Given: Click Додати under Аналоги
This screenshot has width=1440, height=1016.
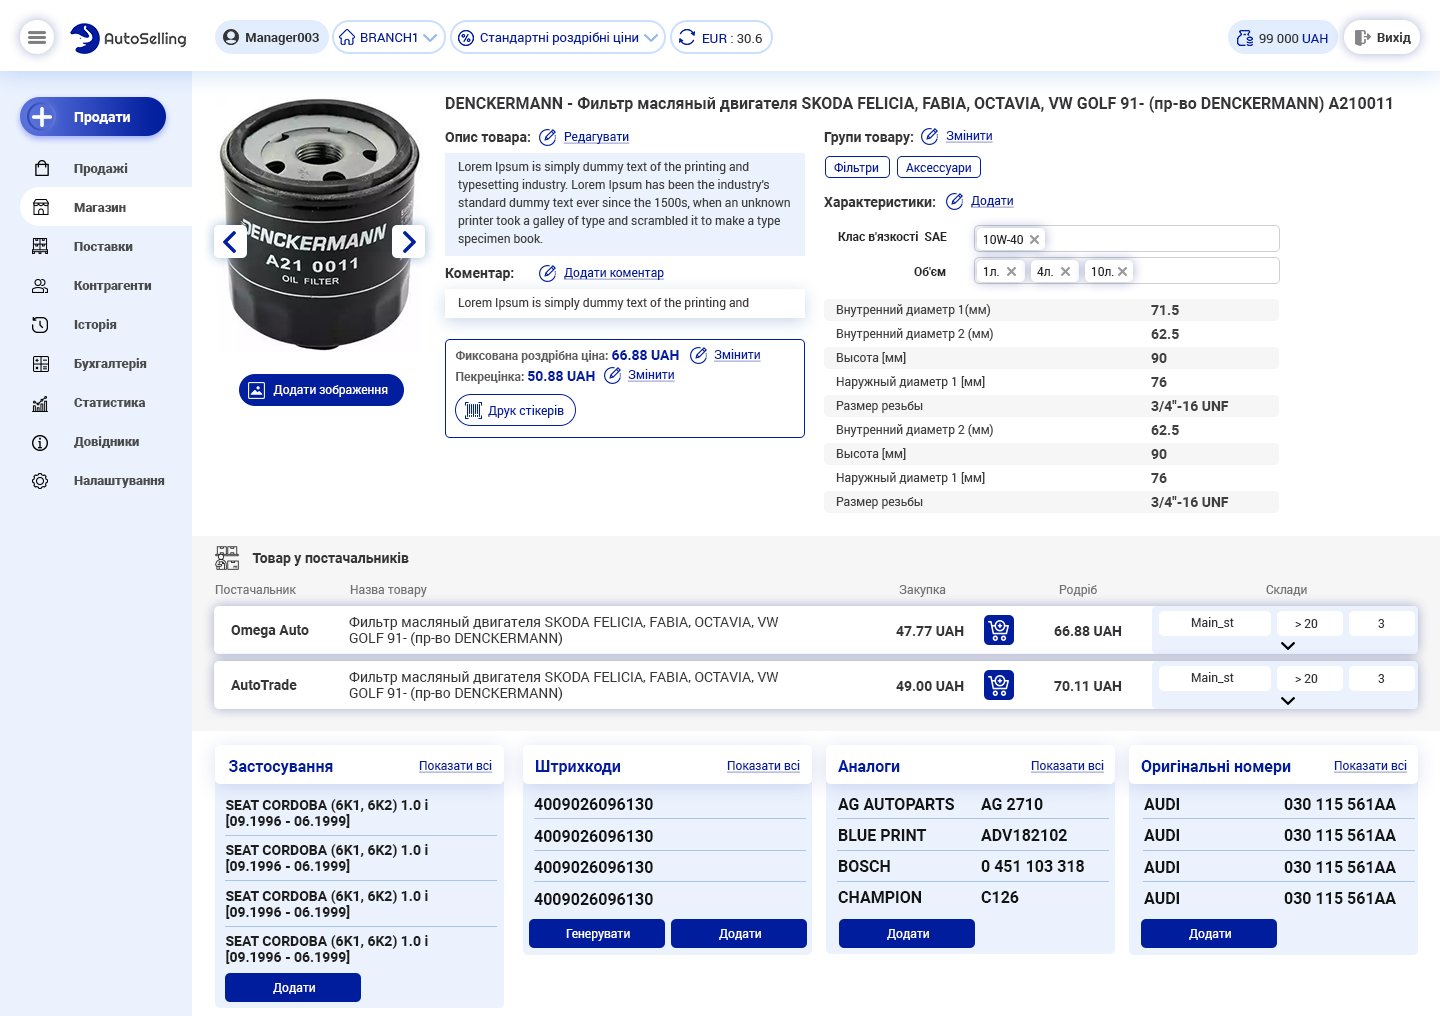Looking at the screenshot, I should tap(907, 934).
